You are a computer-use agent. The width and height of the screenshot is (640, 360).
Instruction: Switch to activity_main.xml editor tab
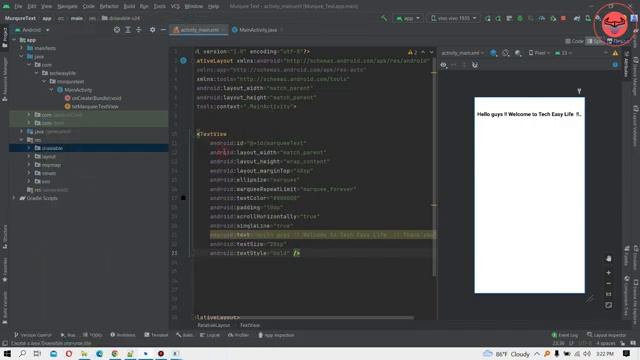(x=198, y=30)
